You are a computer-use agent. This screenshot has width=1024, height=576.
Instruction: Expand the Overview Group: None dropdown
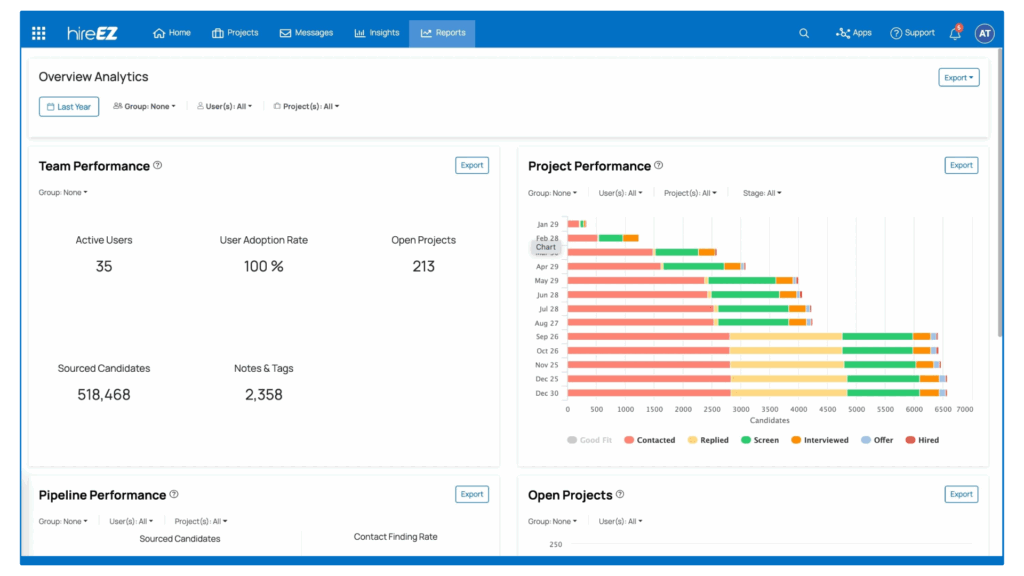tap(145, 106)
